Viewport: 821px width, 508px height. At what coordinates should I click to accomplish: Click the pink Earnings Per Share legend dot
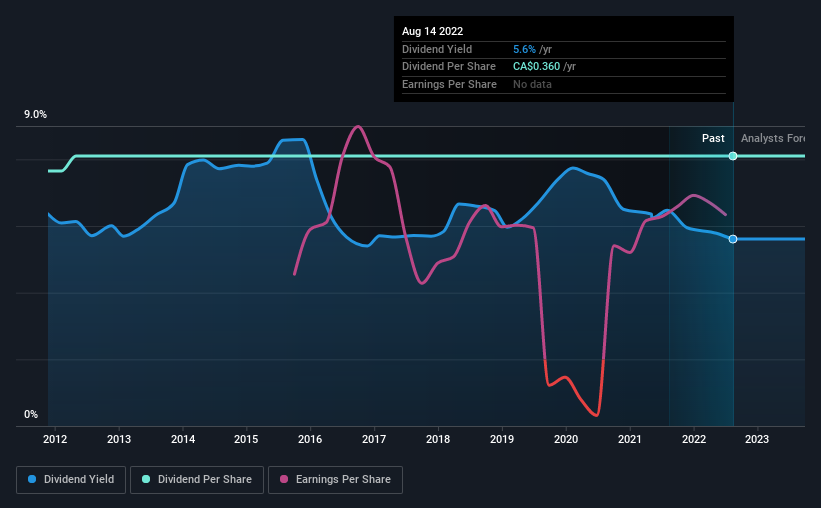pyautogui.click(x=284, y=479)
